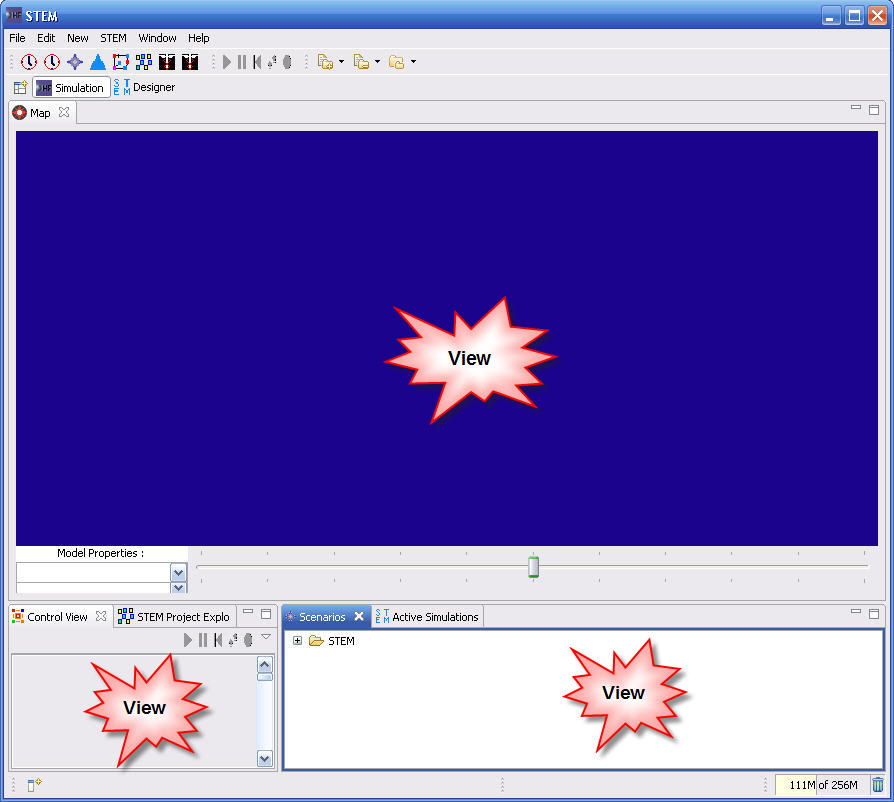Screen dimensions: 894x802
Task: Select the Simulation perspective button
Action: coord(70,88)
